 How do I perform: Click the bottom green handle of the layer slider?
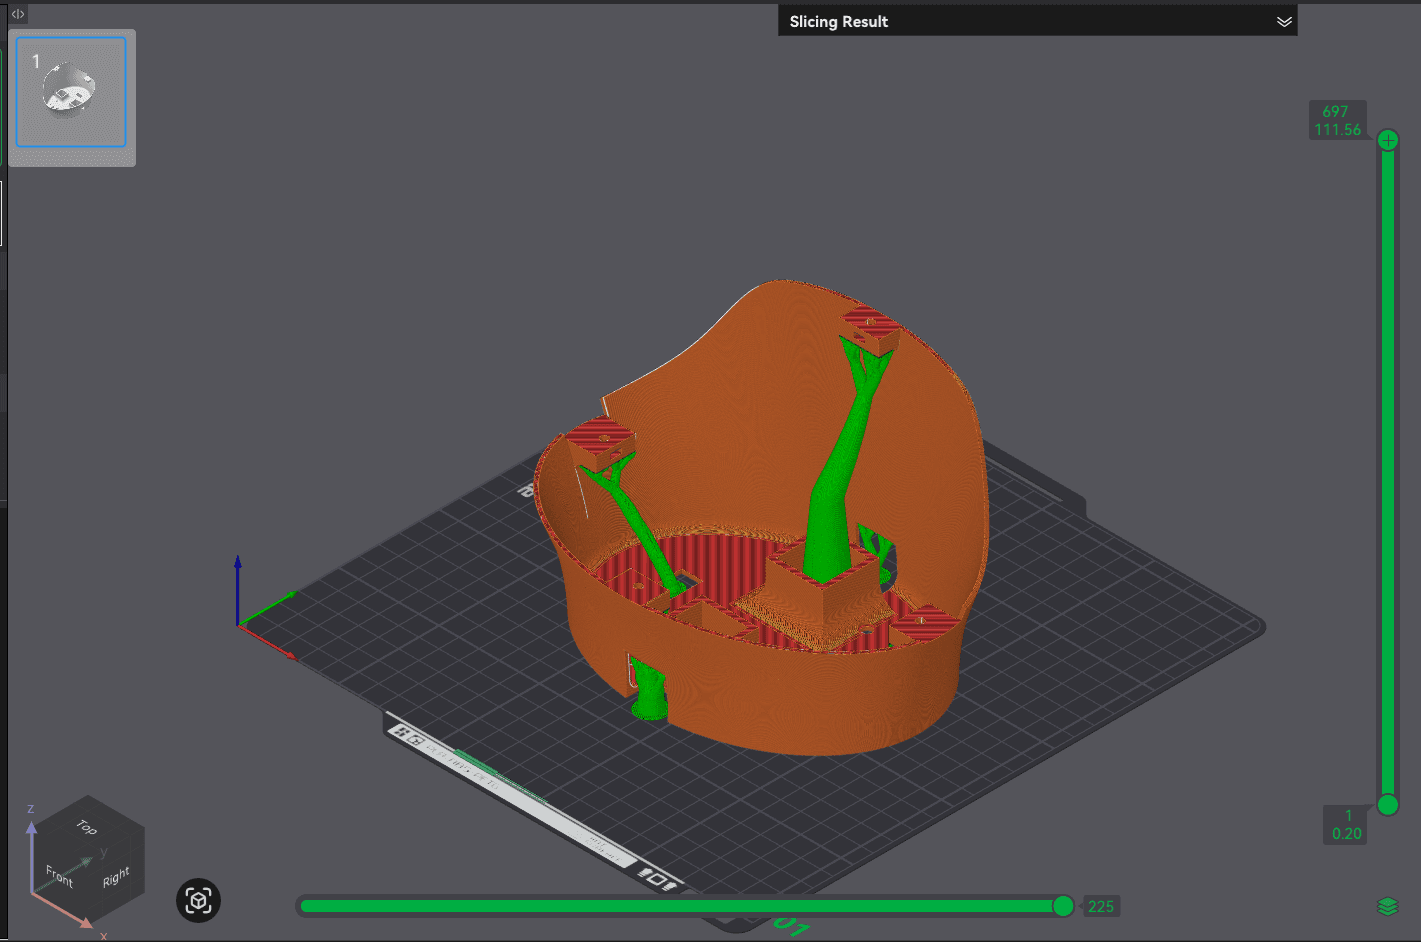[1387, 805]
